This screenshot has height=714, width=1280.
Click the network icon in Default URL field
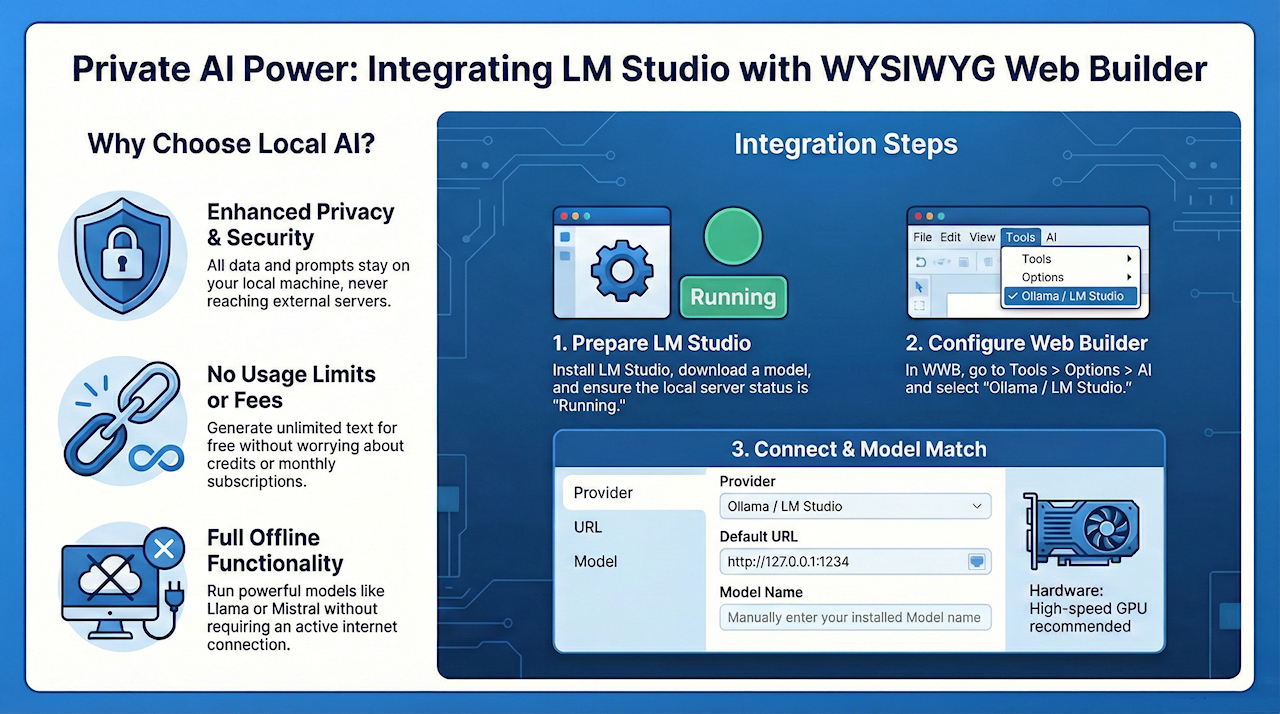976,561
